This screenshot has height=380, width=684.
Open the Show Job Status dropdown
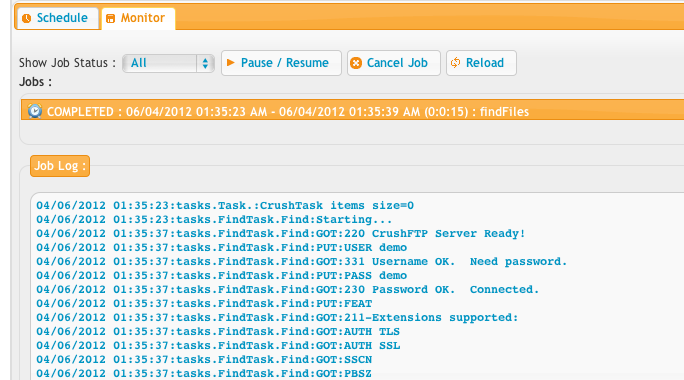click(x=168, y=63)
